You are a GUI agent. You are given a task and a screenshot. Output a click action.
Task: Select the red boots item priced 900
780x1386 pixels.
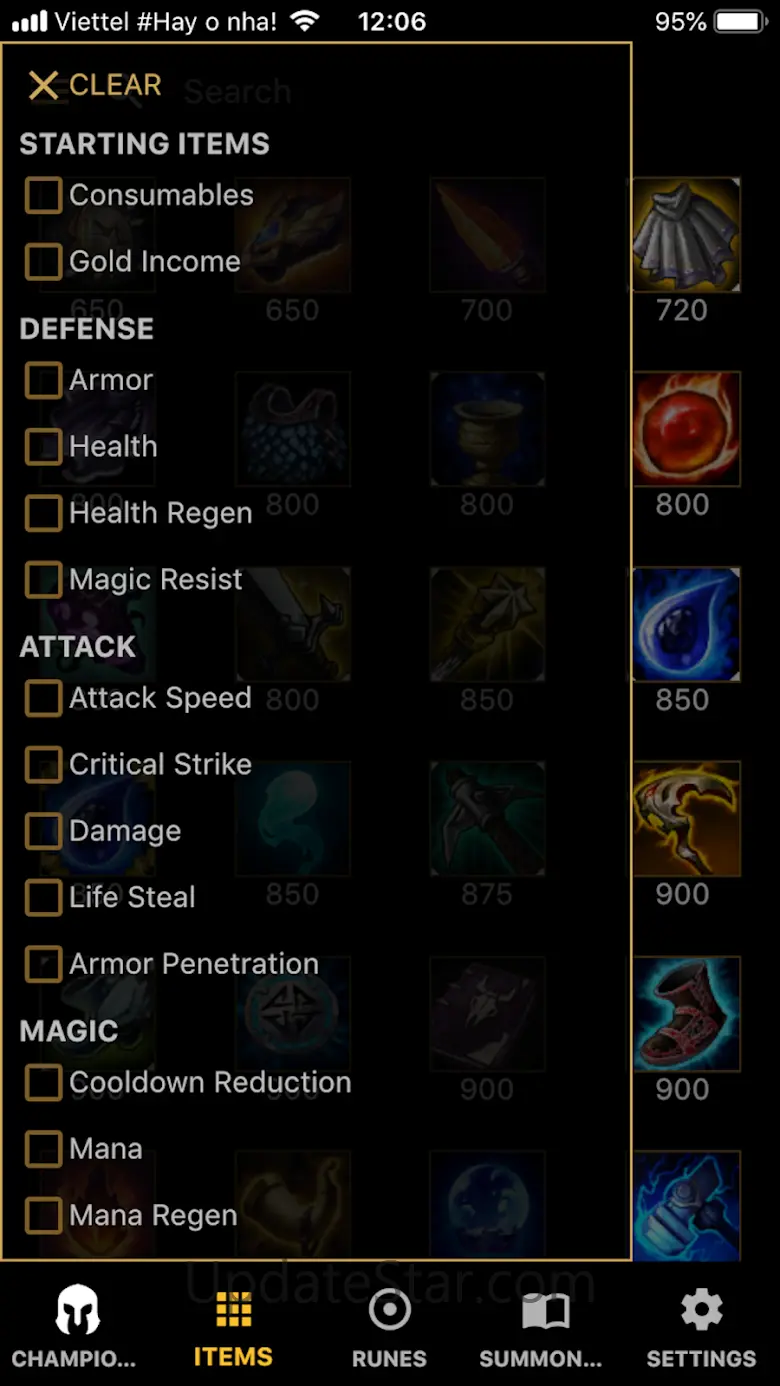[x=684, y=1014]
